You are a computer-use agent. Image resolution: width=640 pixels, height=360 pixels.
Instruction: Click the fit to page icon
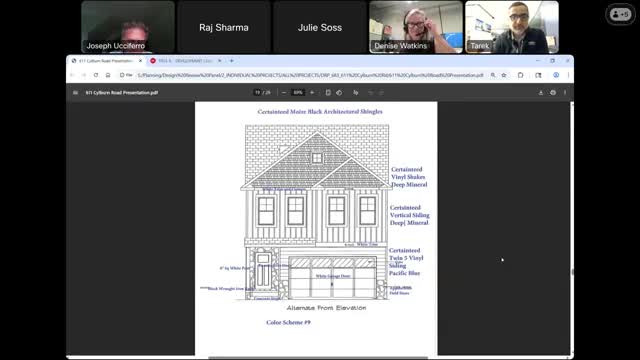pos(328,93)
